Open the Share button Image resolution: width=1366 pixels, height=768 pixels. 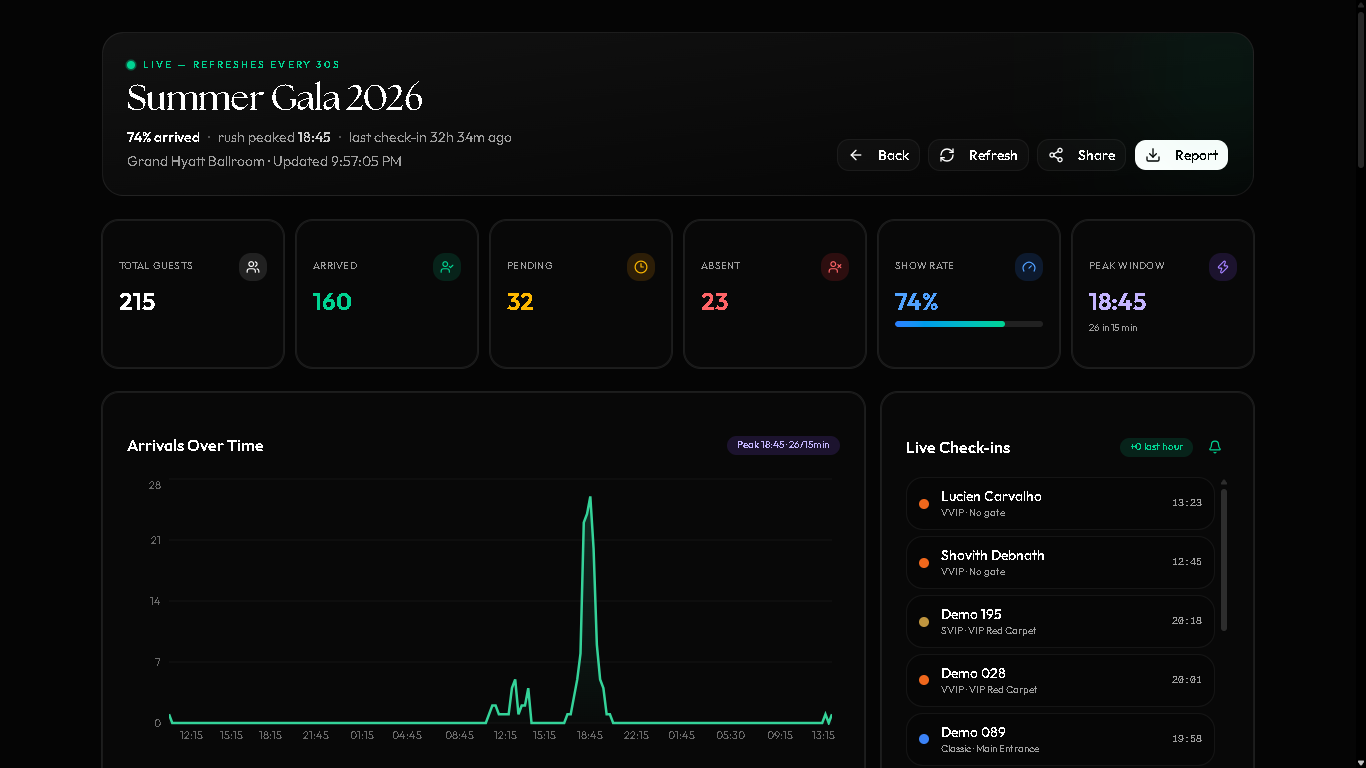point(1081,155)
